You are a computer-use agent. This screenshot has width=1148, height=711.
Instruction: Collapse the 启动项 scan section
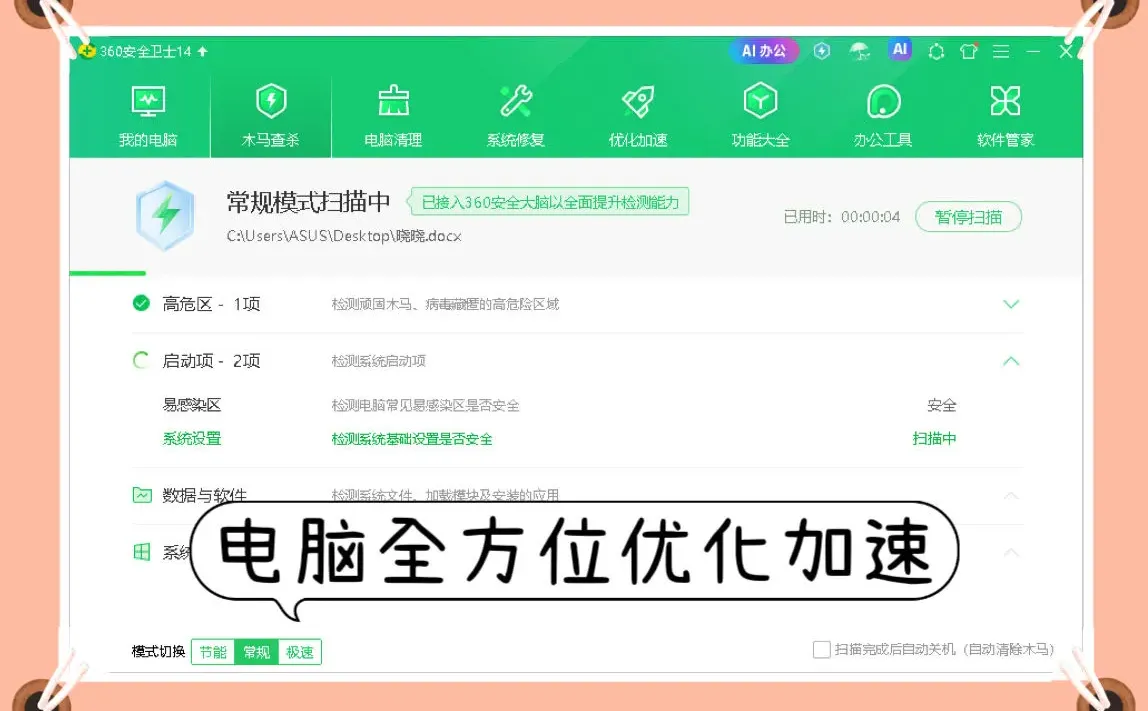coord(1010,361)
